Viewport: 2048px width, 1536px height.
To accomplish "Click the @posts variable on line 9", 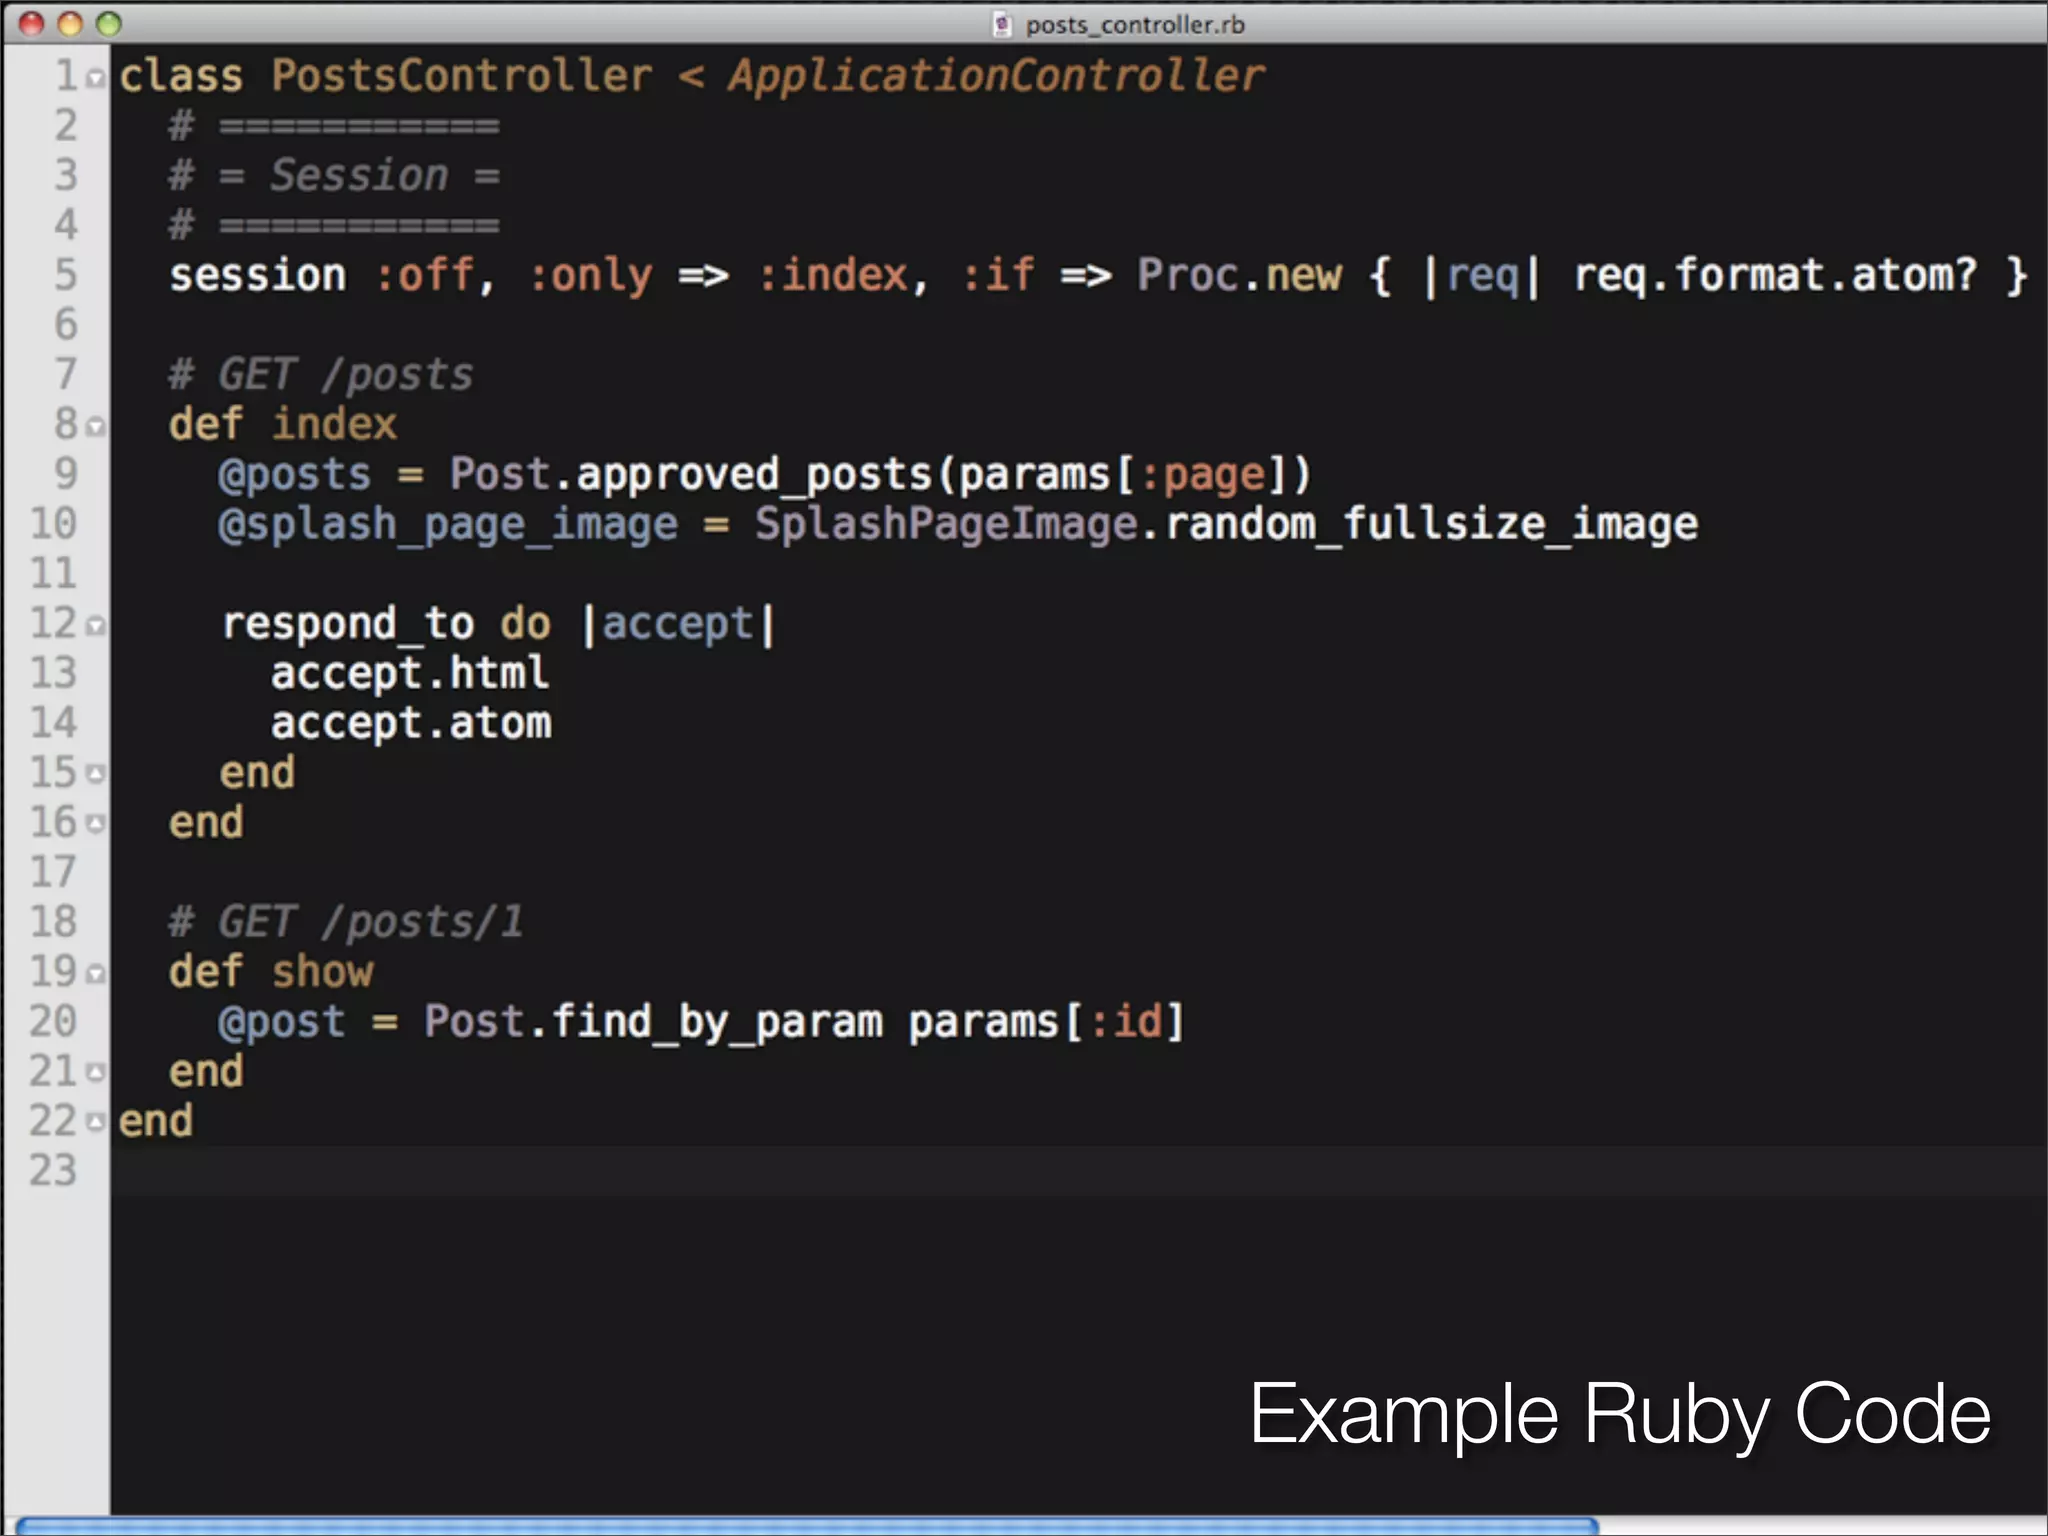I will [x=295, y=475].
